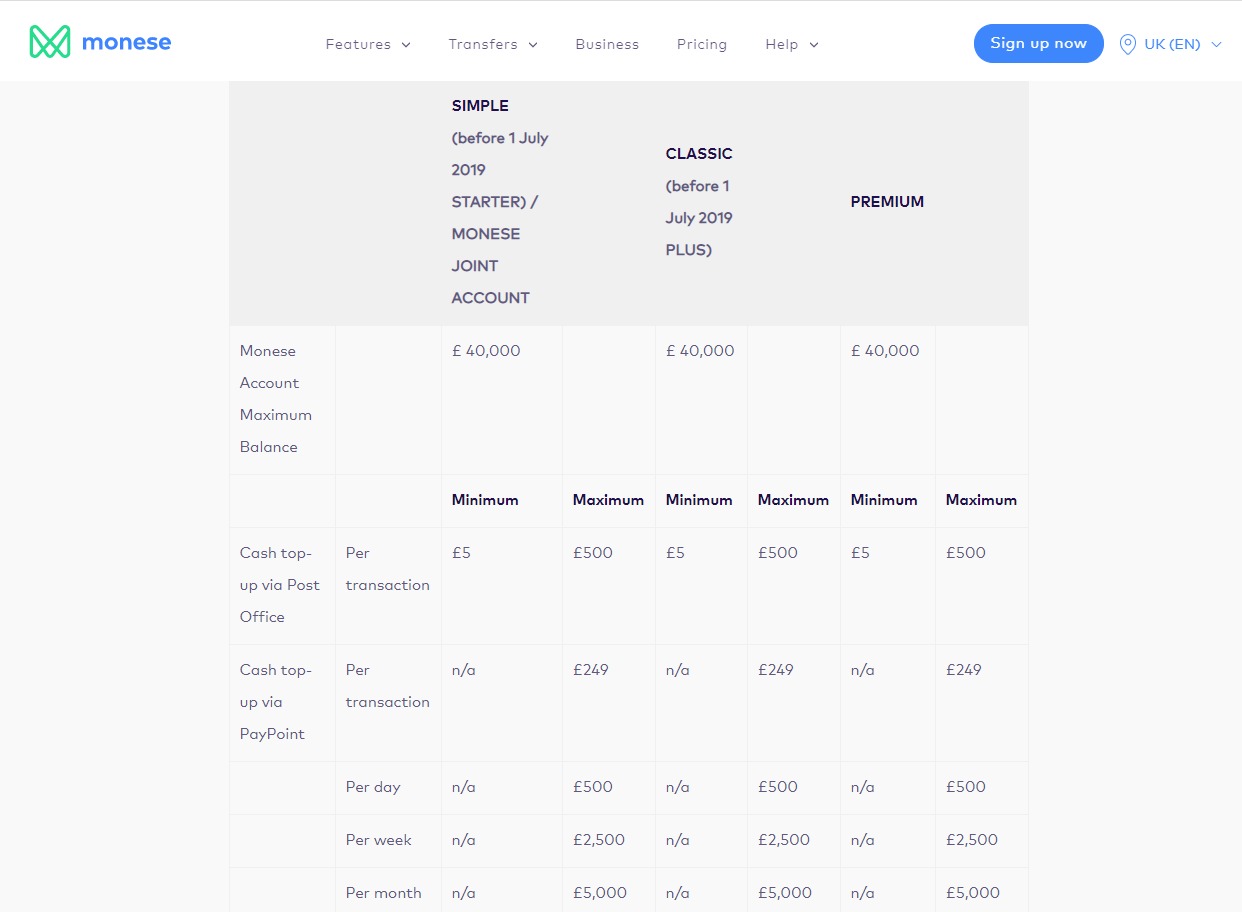
Task: Click the PREMIUM £249 PayPoint maximum
Action: point(964,670)
